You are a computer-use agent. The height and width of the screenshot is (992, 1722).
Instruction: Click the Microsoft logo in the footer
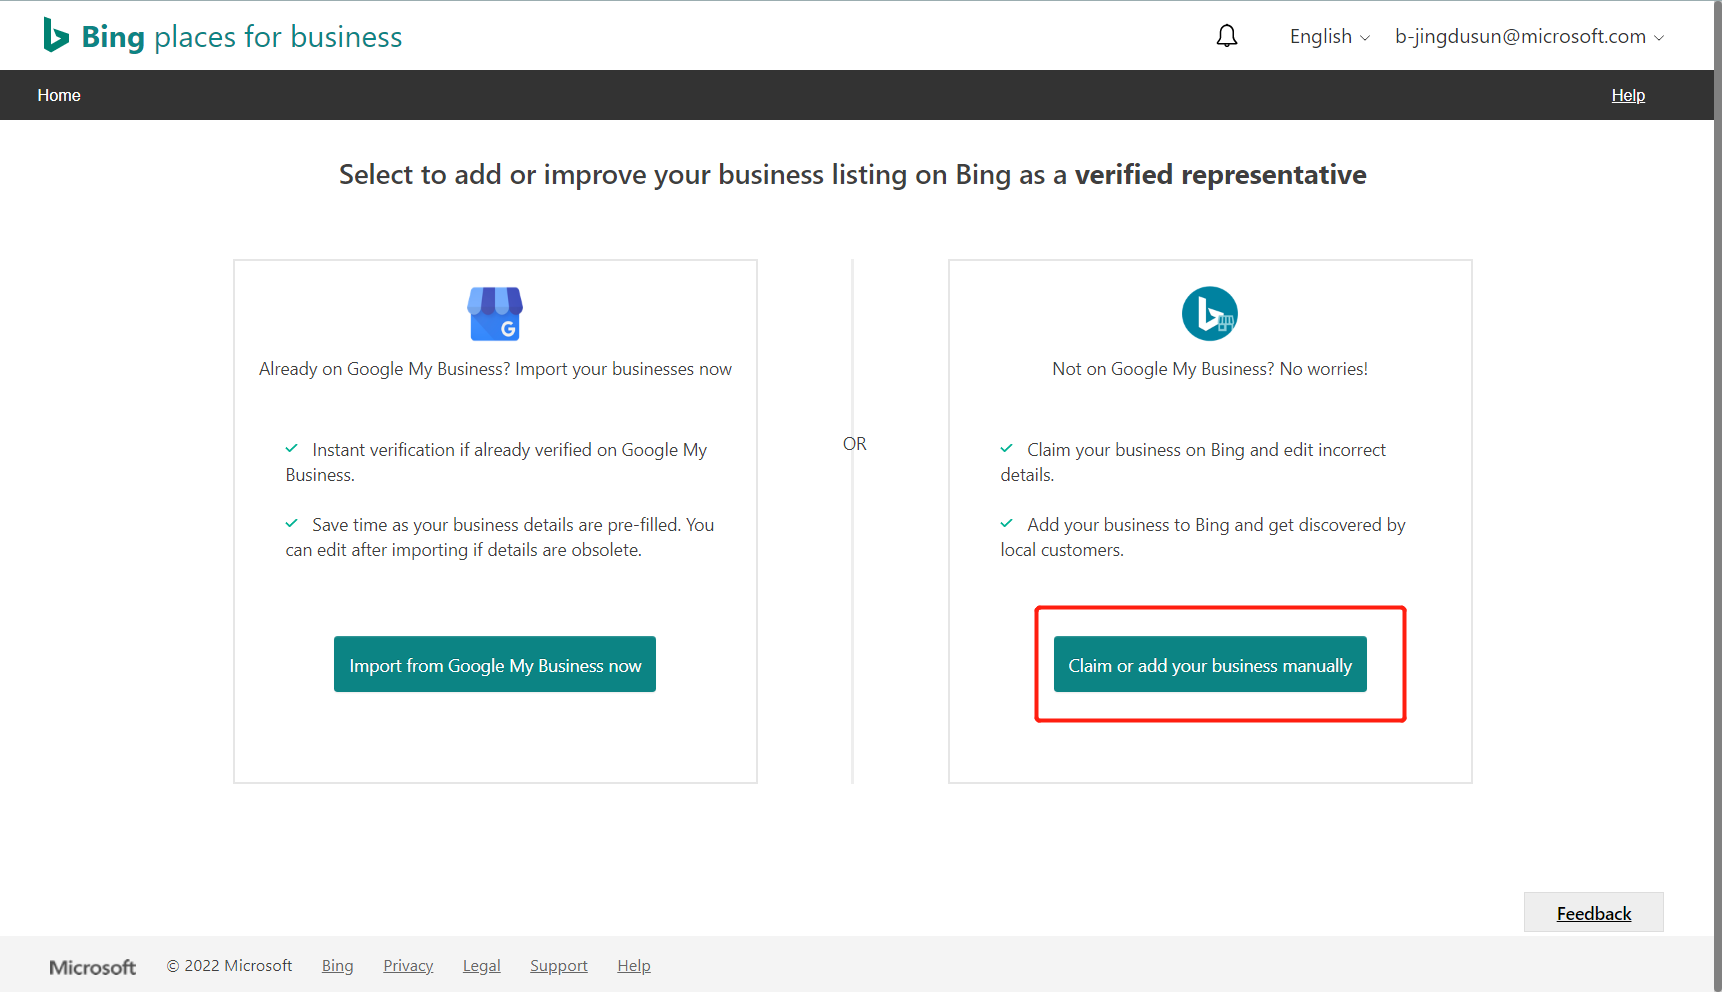tap(93, 967)
